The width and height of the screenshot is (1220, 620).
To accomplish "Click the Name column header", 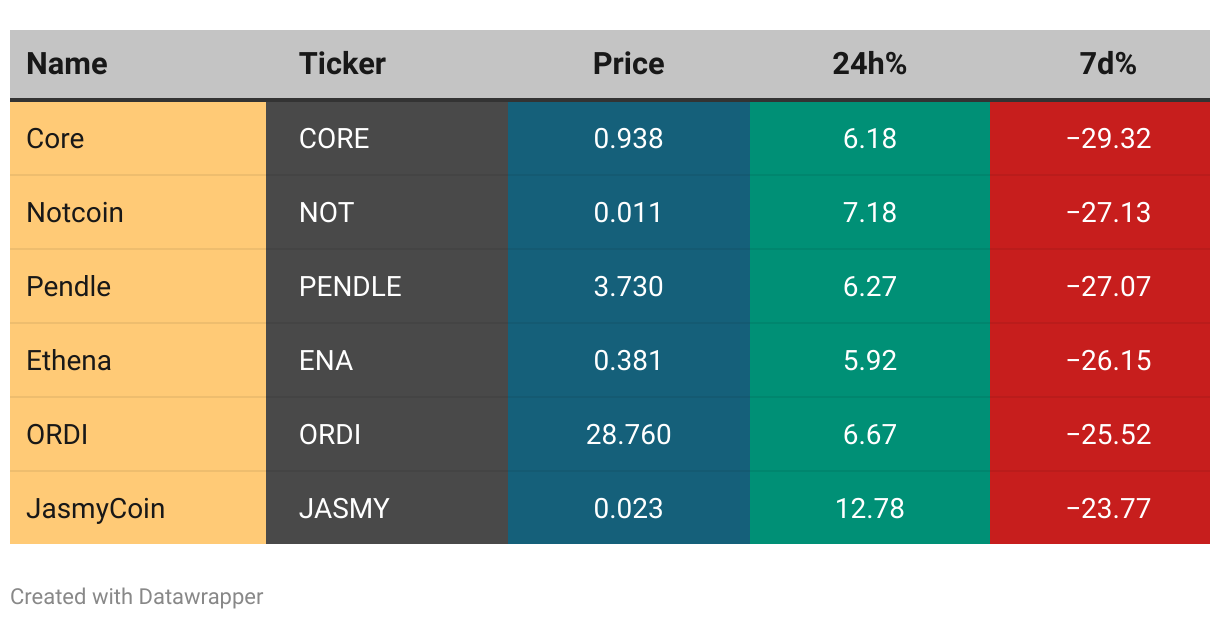I will (67, 64).
